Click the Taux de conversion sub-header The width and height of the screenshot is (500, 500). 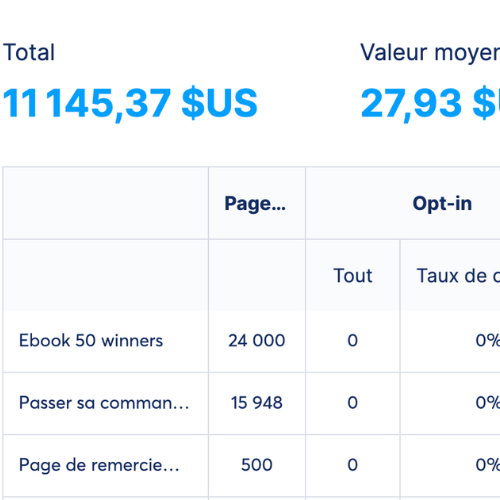458,276
